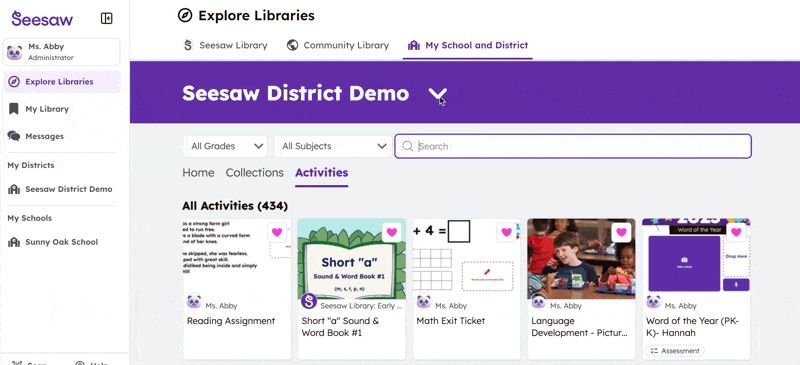Image resolution: width=800 pixels, height=365 pixels.
Task: Open the All Grades dropdown
Action: tap(226, 146)
